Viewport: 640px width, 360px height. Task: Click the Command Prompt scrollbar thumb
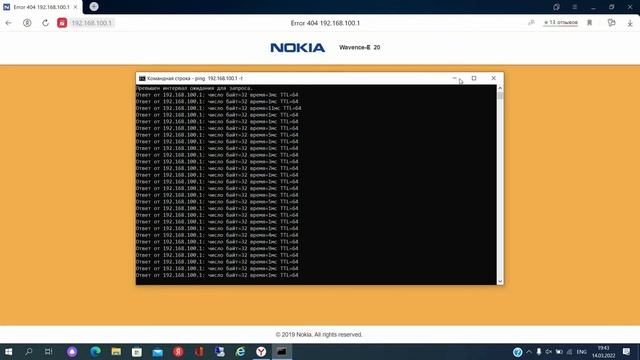point(500,96)
